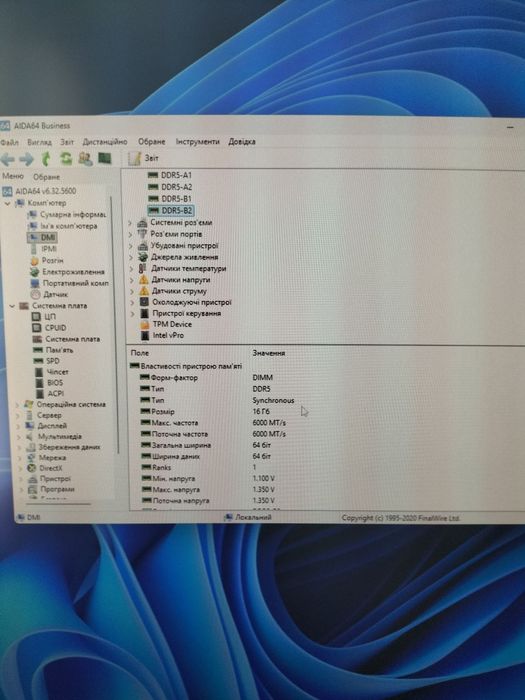Click the green Up arrow toolbar icon
This screenshot has height=700, width=525.
tap(46, 158)
